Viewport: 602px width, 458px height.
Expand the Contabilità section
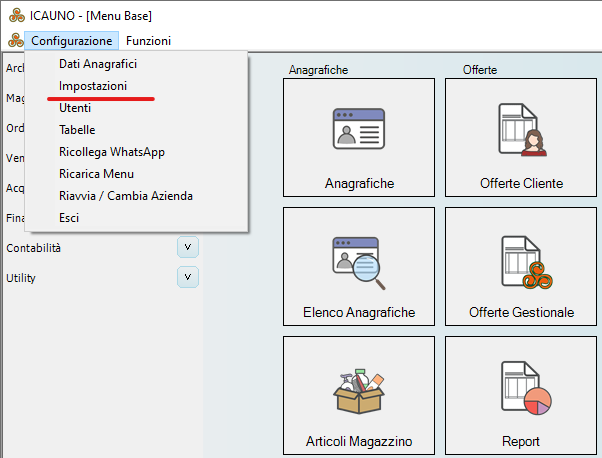click(x=188, y=247)
